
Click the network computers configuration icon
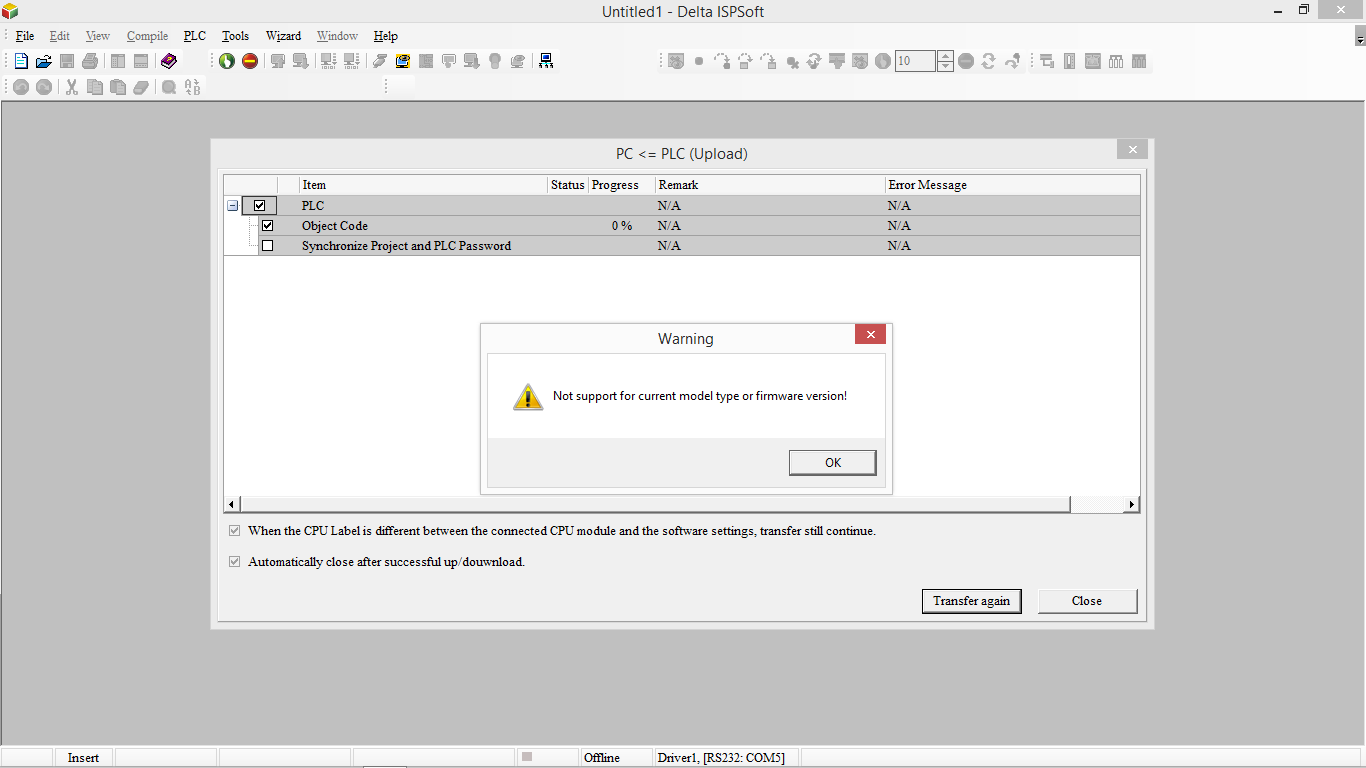click(546, 61)
